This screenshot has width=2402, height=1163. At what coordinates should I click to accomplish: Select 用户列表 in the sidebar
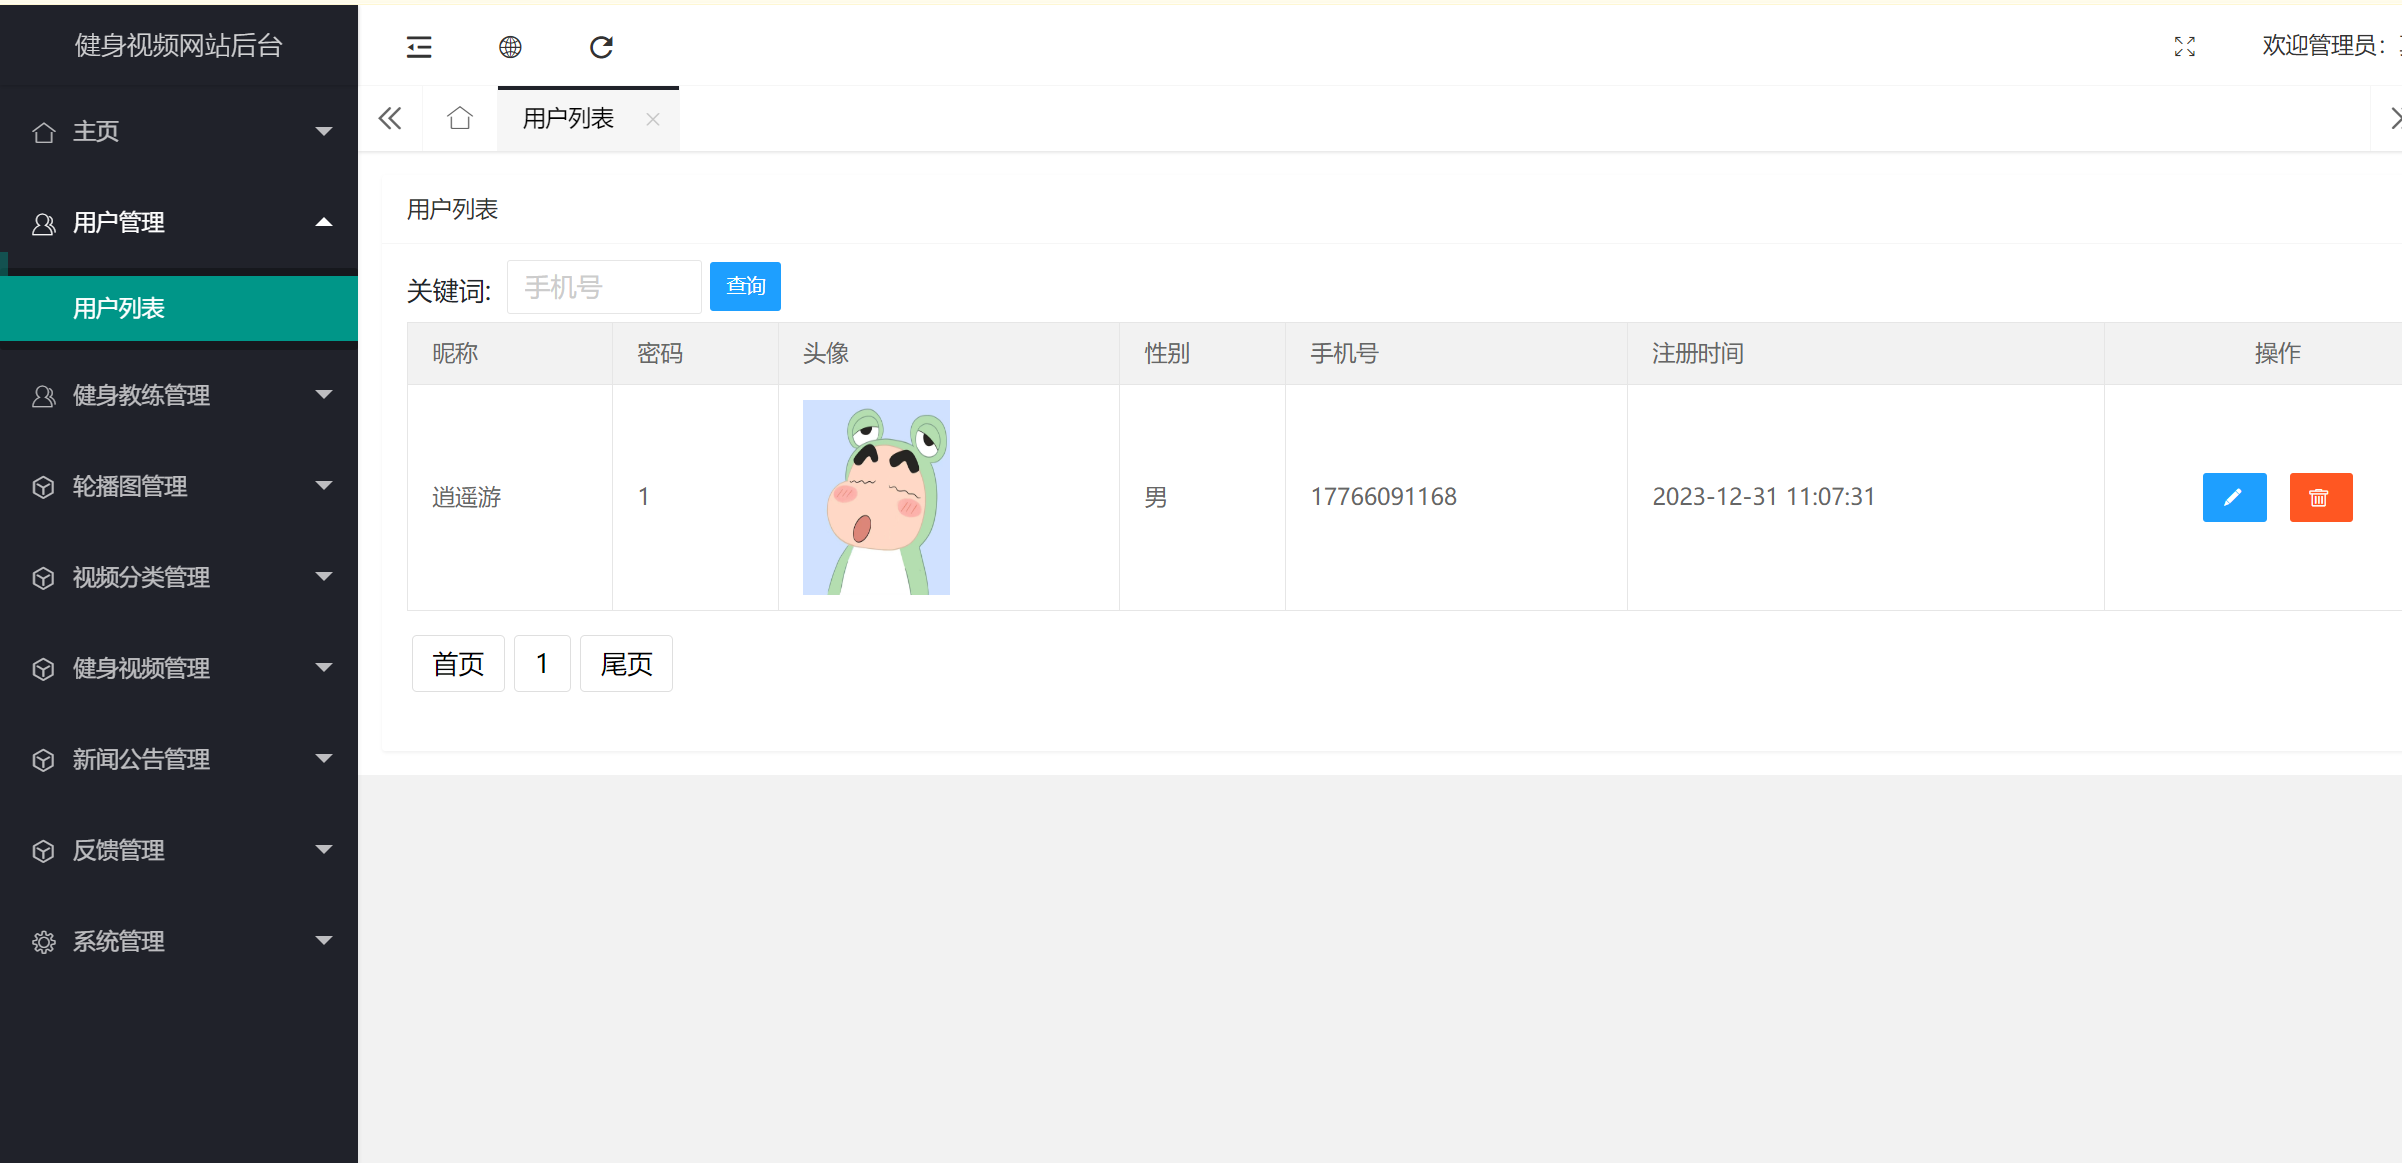119,308
